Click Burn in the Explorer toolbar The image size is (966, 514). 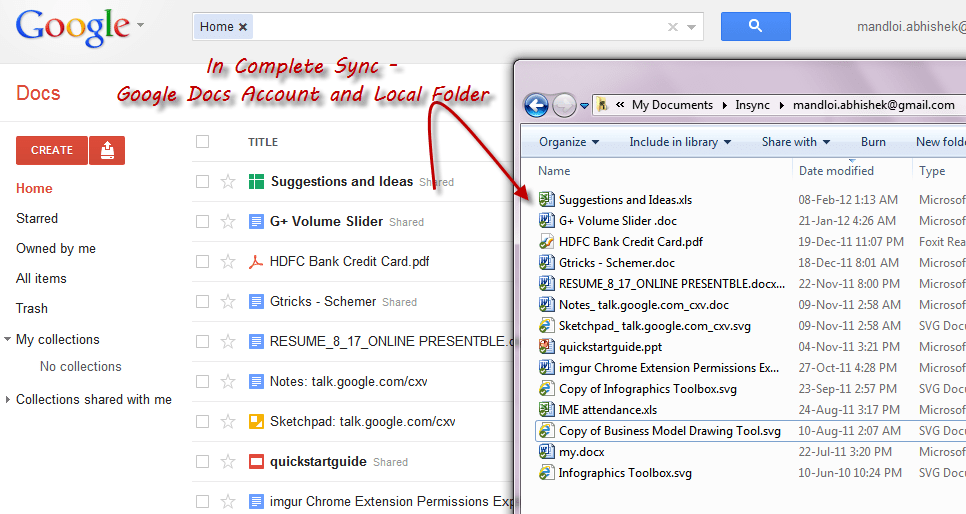(x=873, y=142)
